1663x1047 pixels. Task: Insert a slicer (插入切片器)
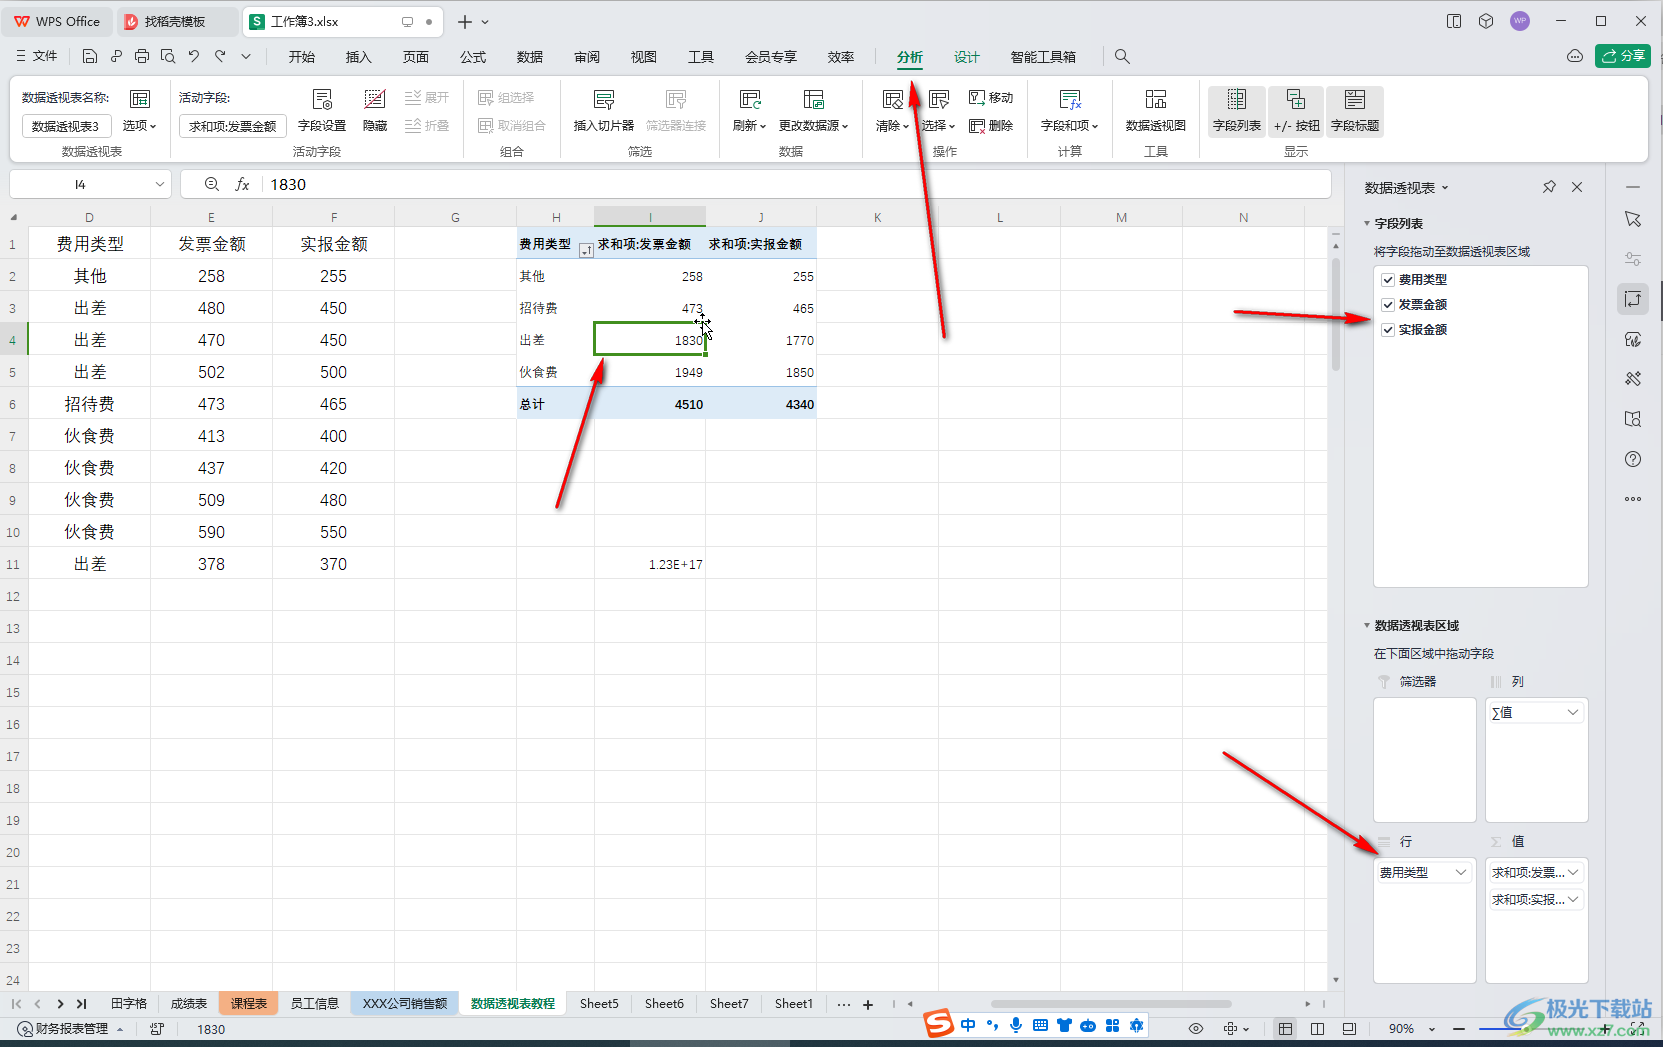coord(604,111)
